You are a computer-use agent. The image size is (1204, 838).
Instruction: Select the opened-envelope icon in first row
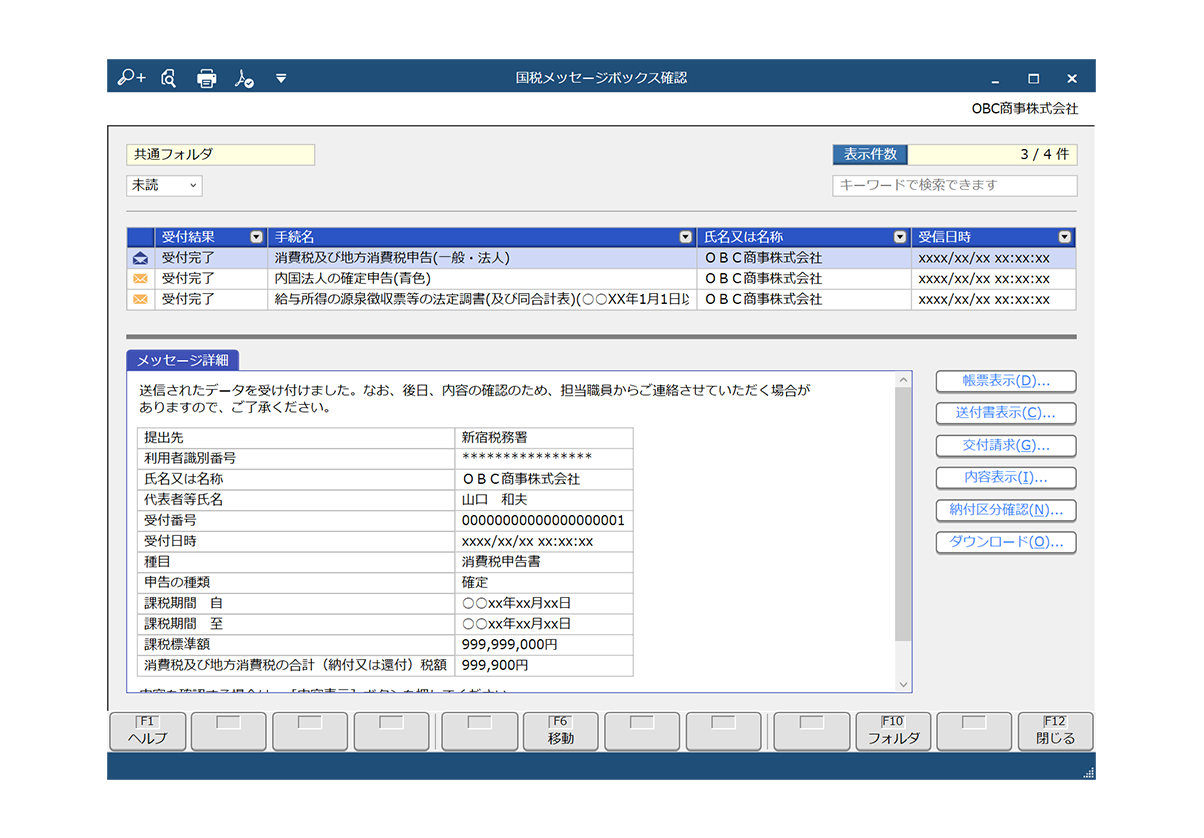pyautogui.click(x=140, y=258)
